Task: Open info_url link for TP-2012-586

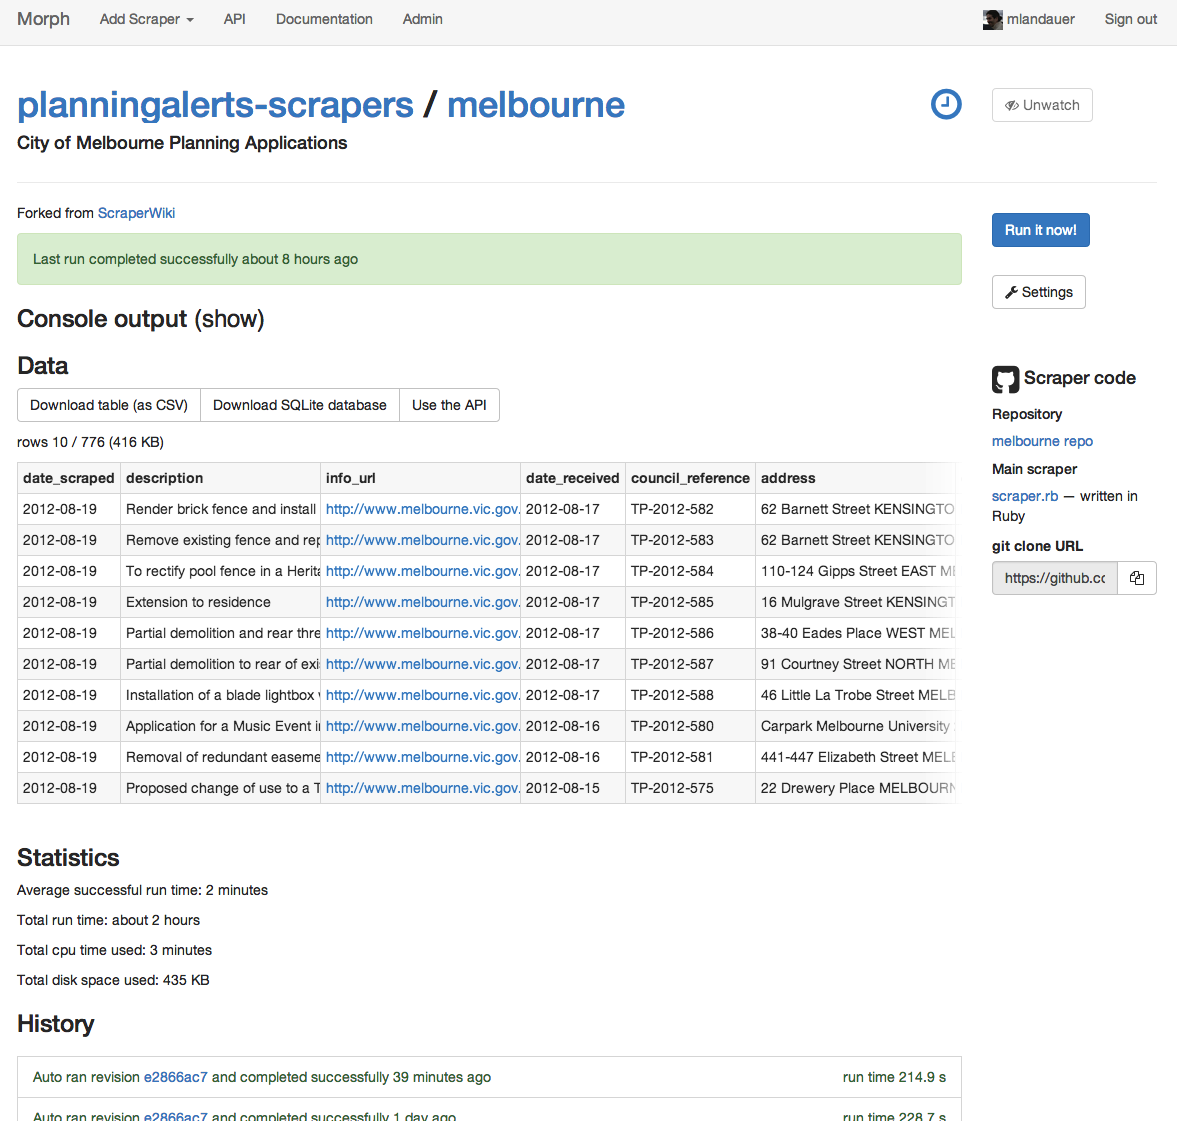Action: [423, 633]
